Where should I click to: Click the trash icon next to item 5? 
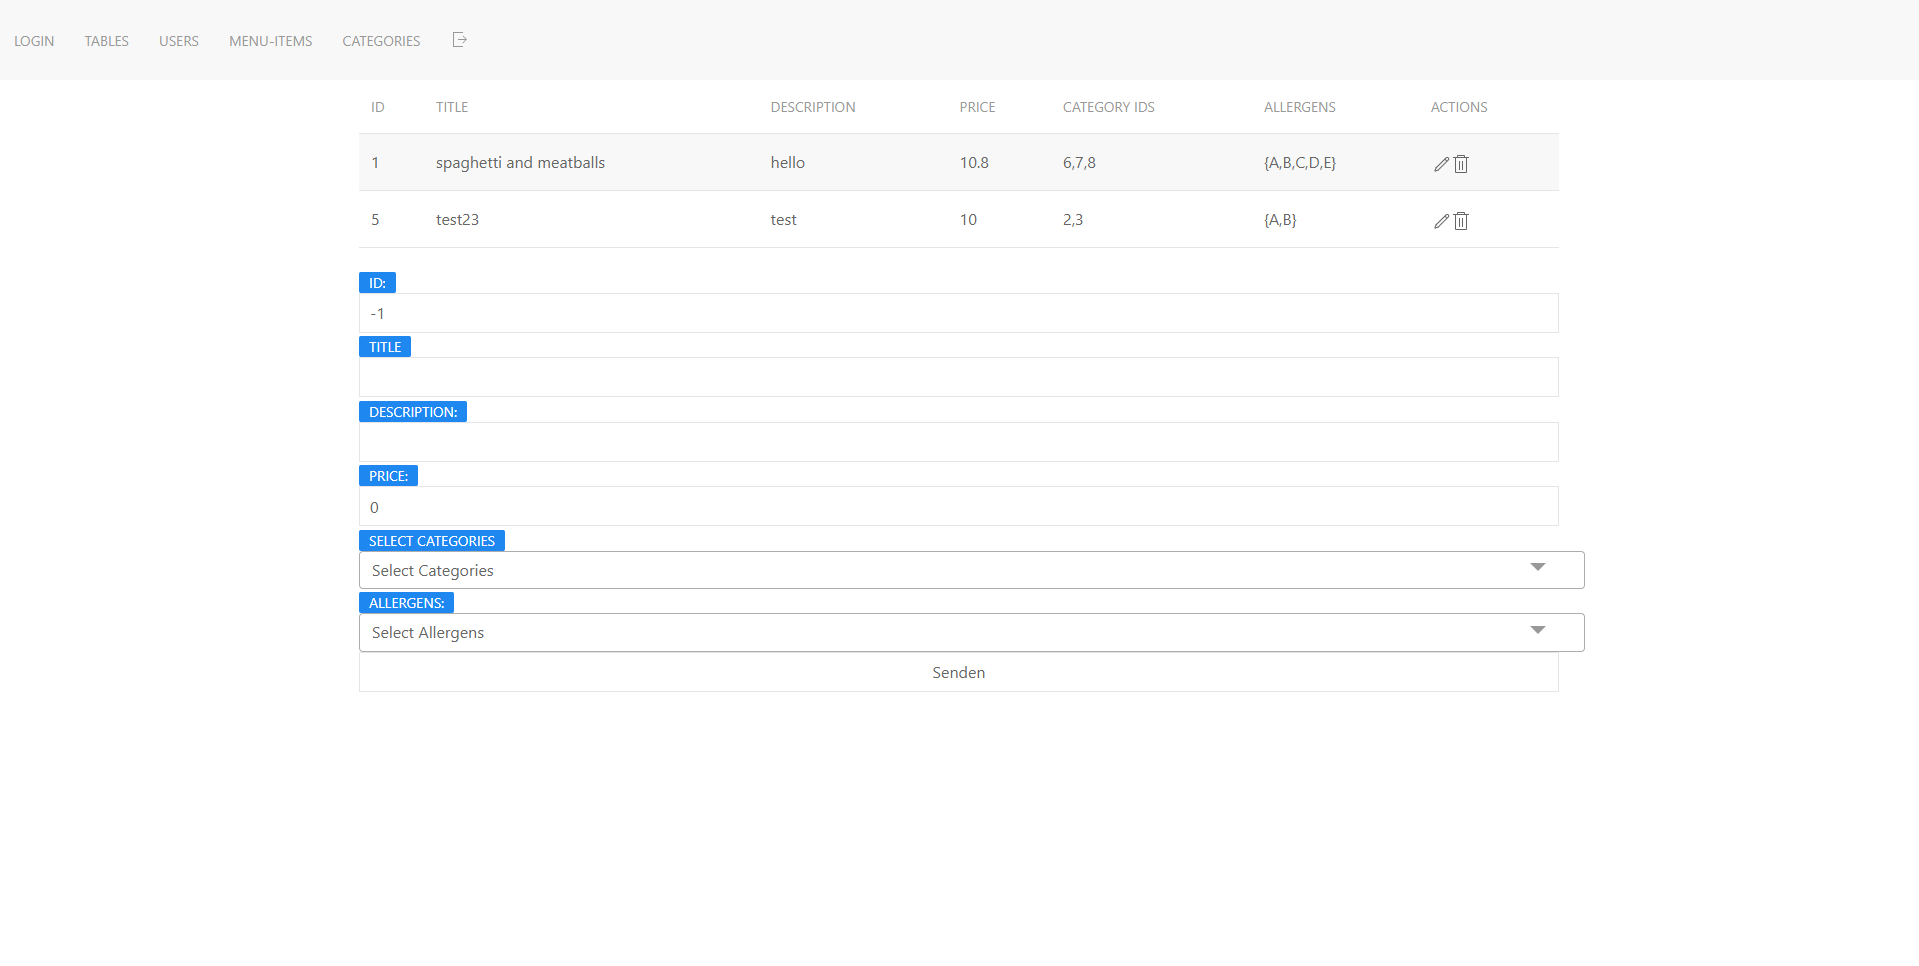[x=1460, y=220]
